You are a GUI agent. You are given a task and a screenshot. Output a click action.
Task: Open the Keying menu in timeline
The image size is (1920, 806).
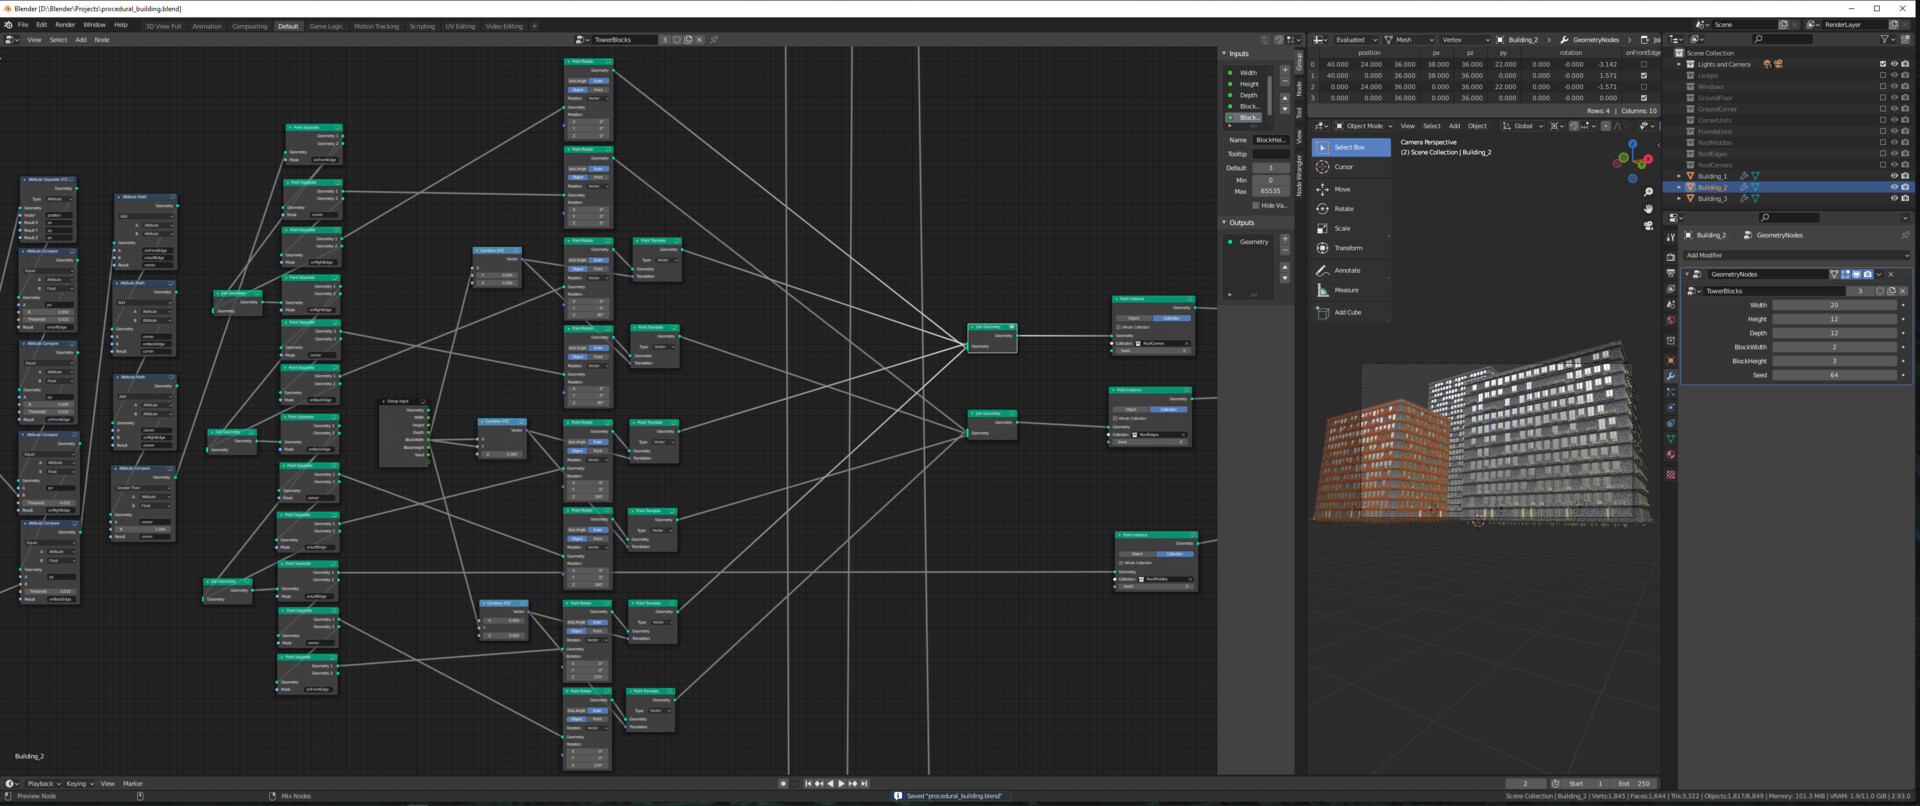[x=78, y=784]
